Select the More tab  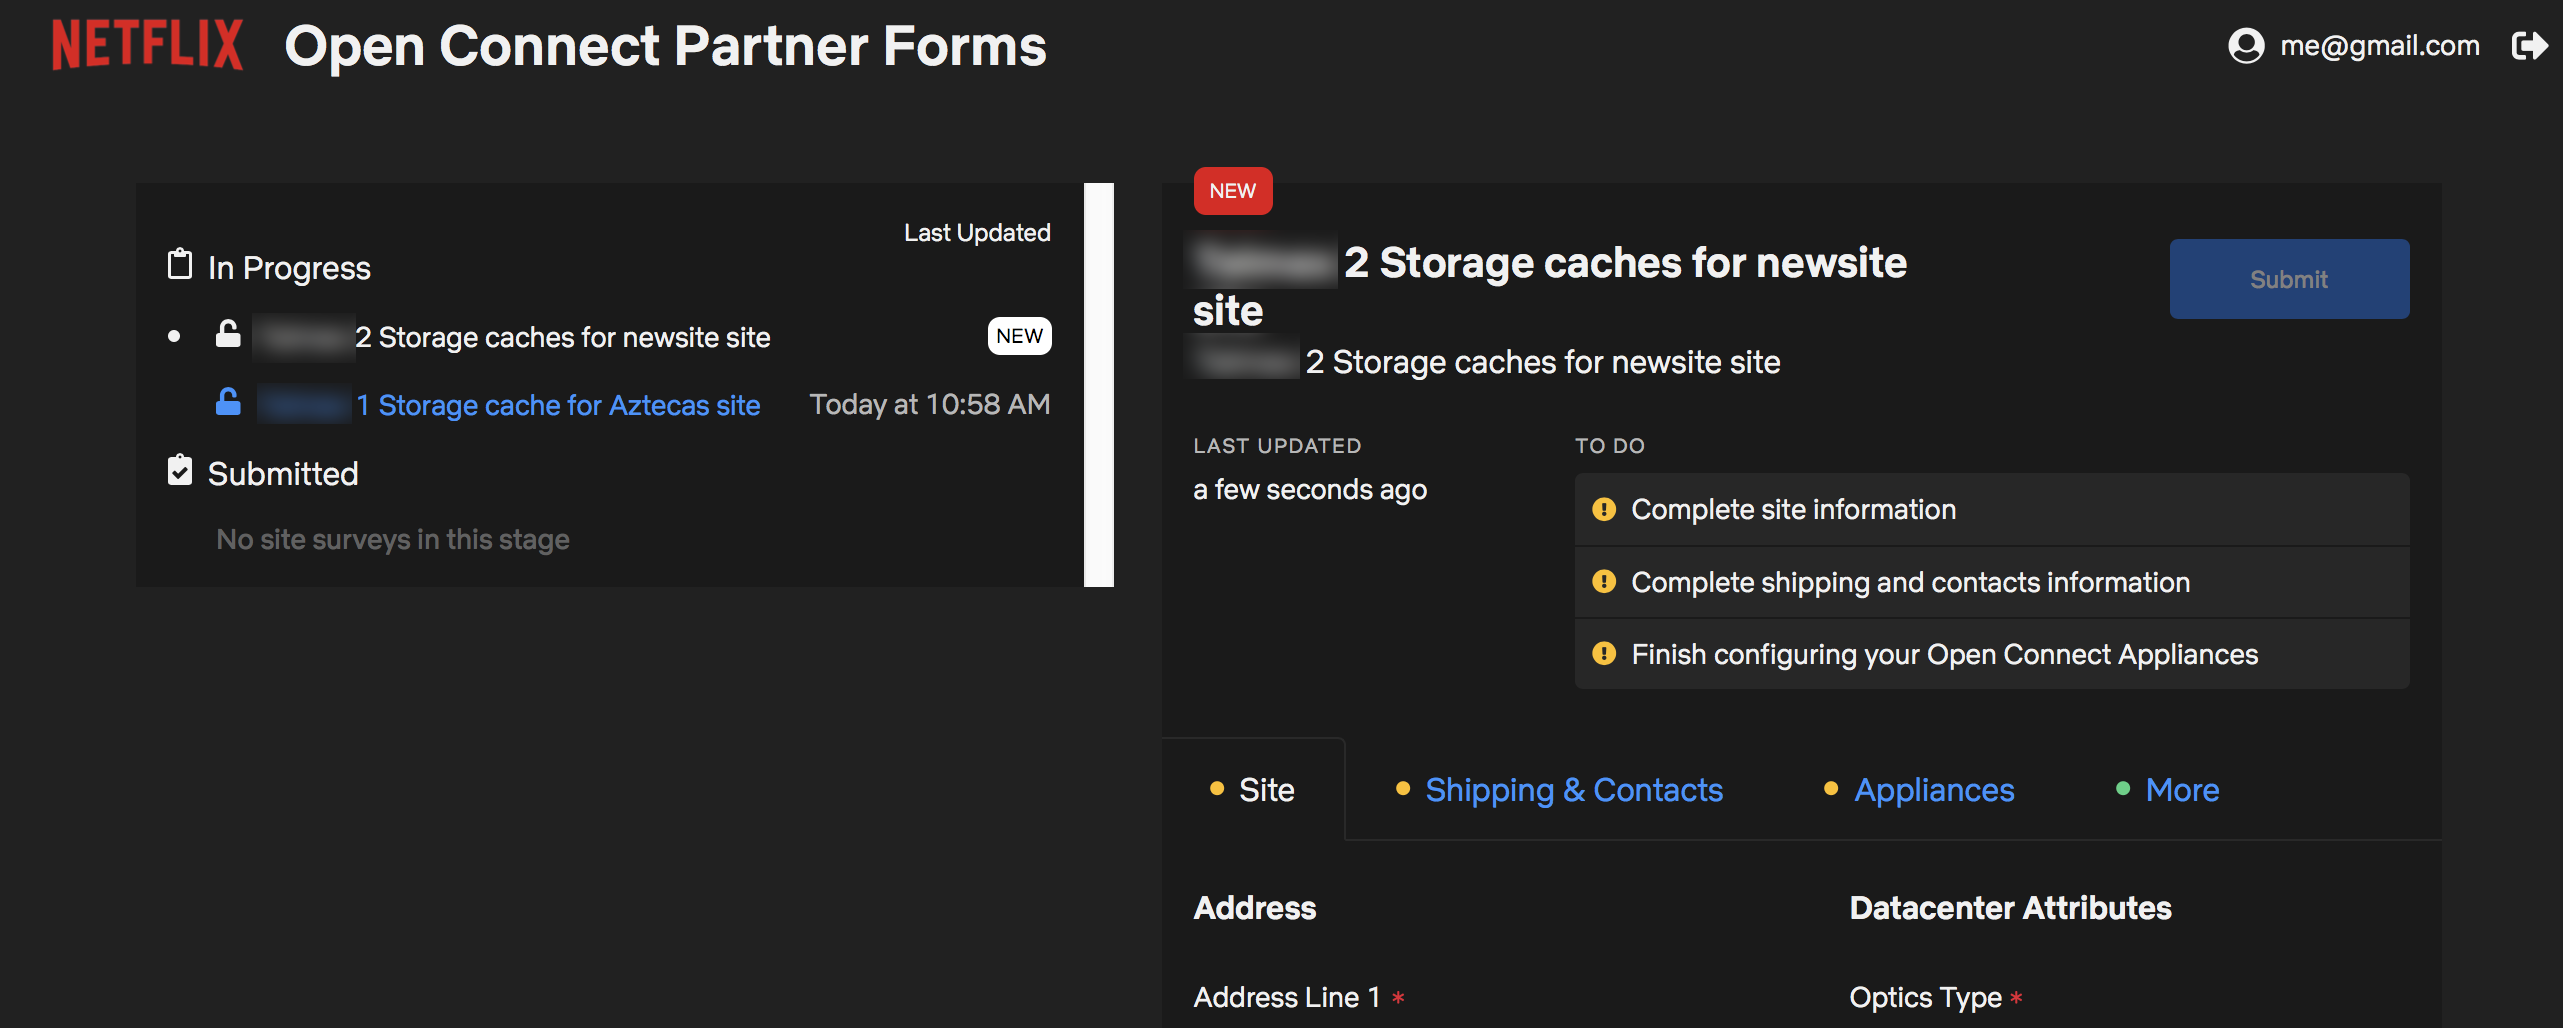pos(2181,790)
